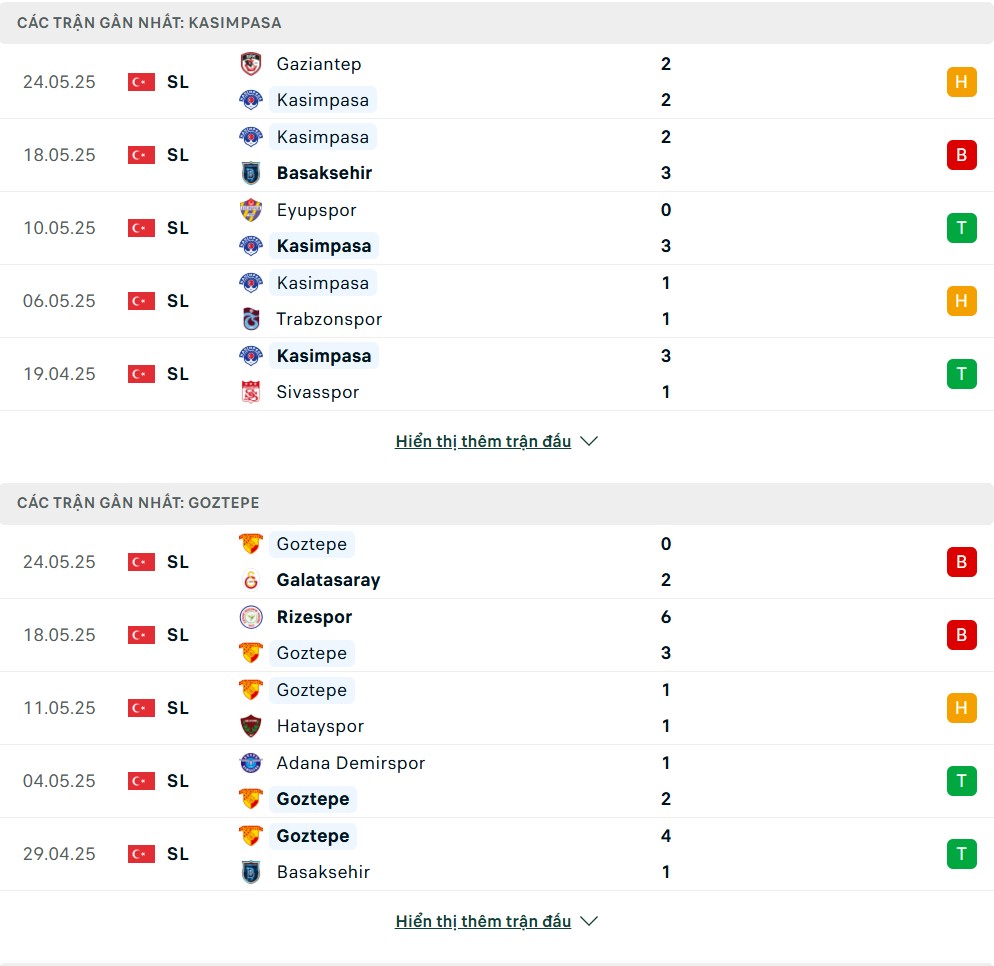Click the Adana Demirspor team logo

tap(251, 763)
